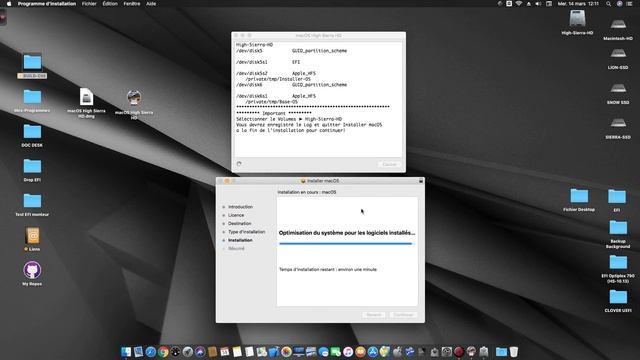
Task: Open Photos app from the Dock
Action: coord(286,351)
